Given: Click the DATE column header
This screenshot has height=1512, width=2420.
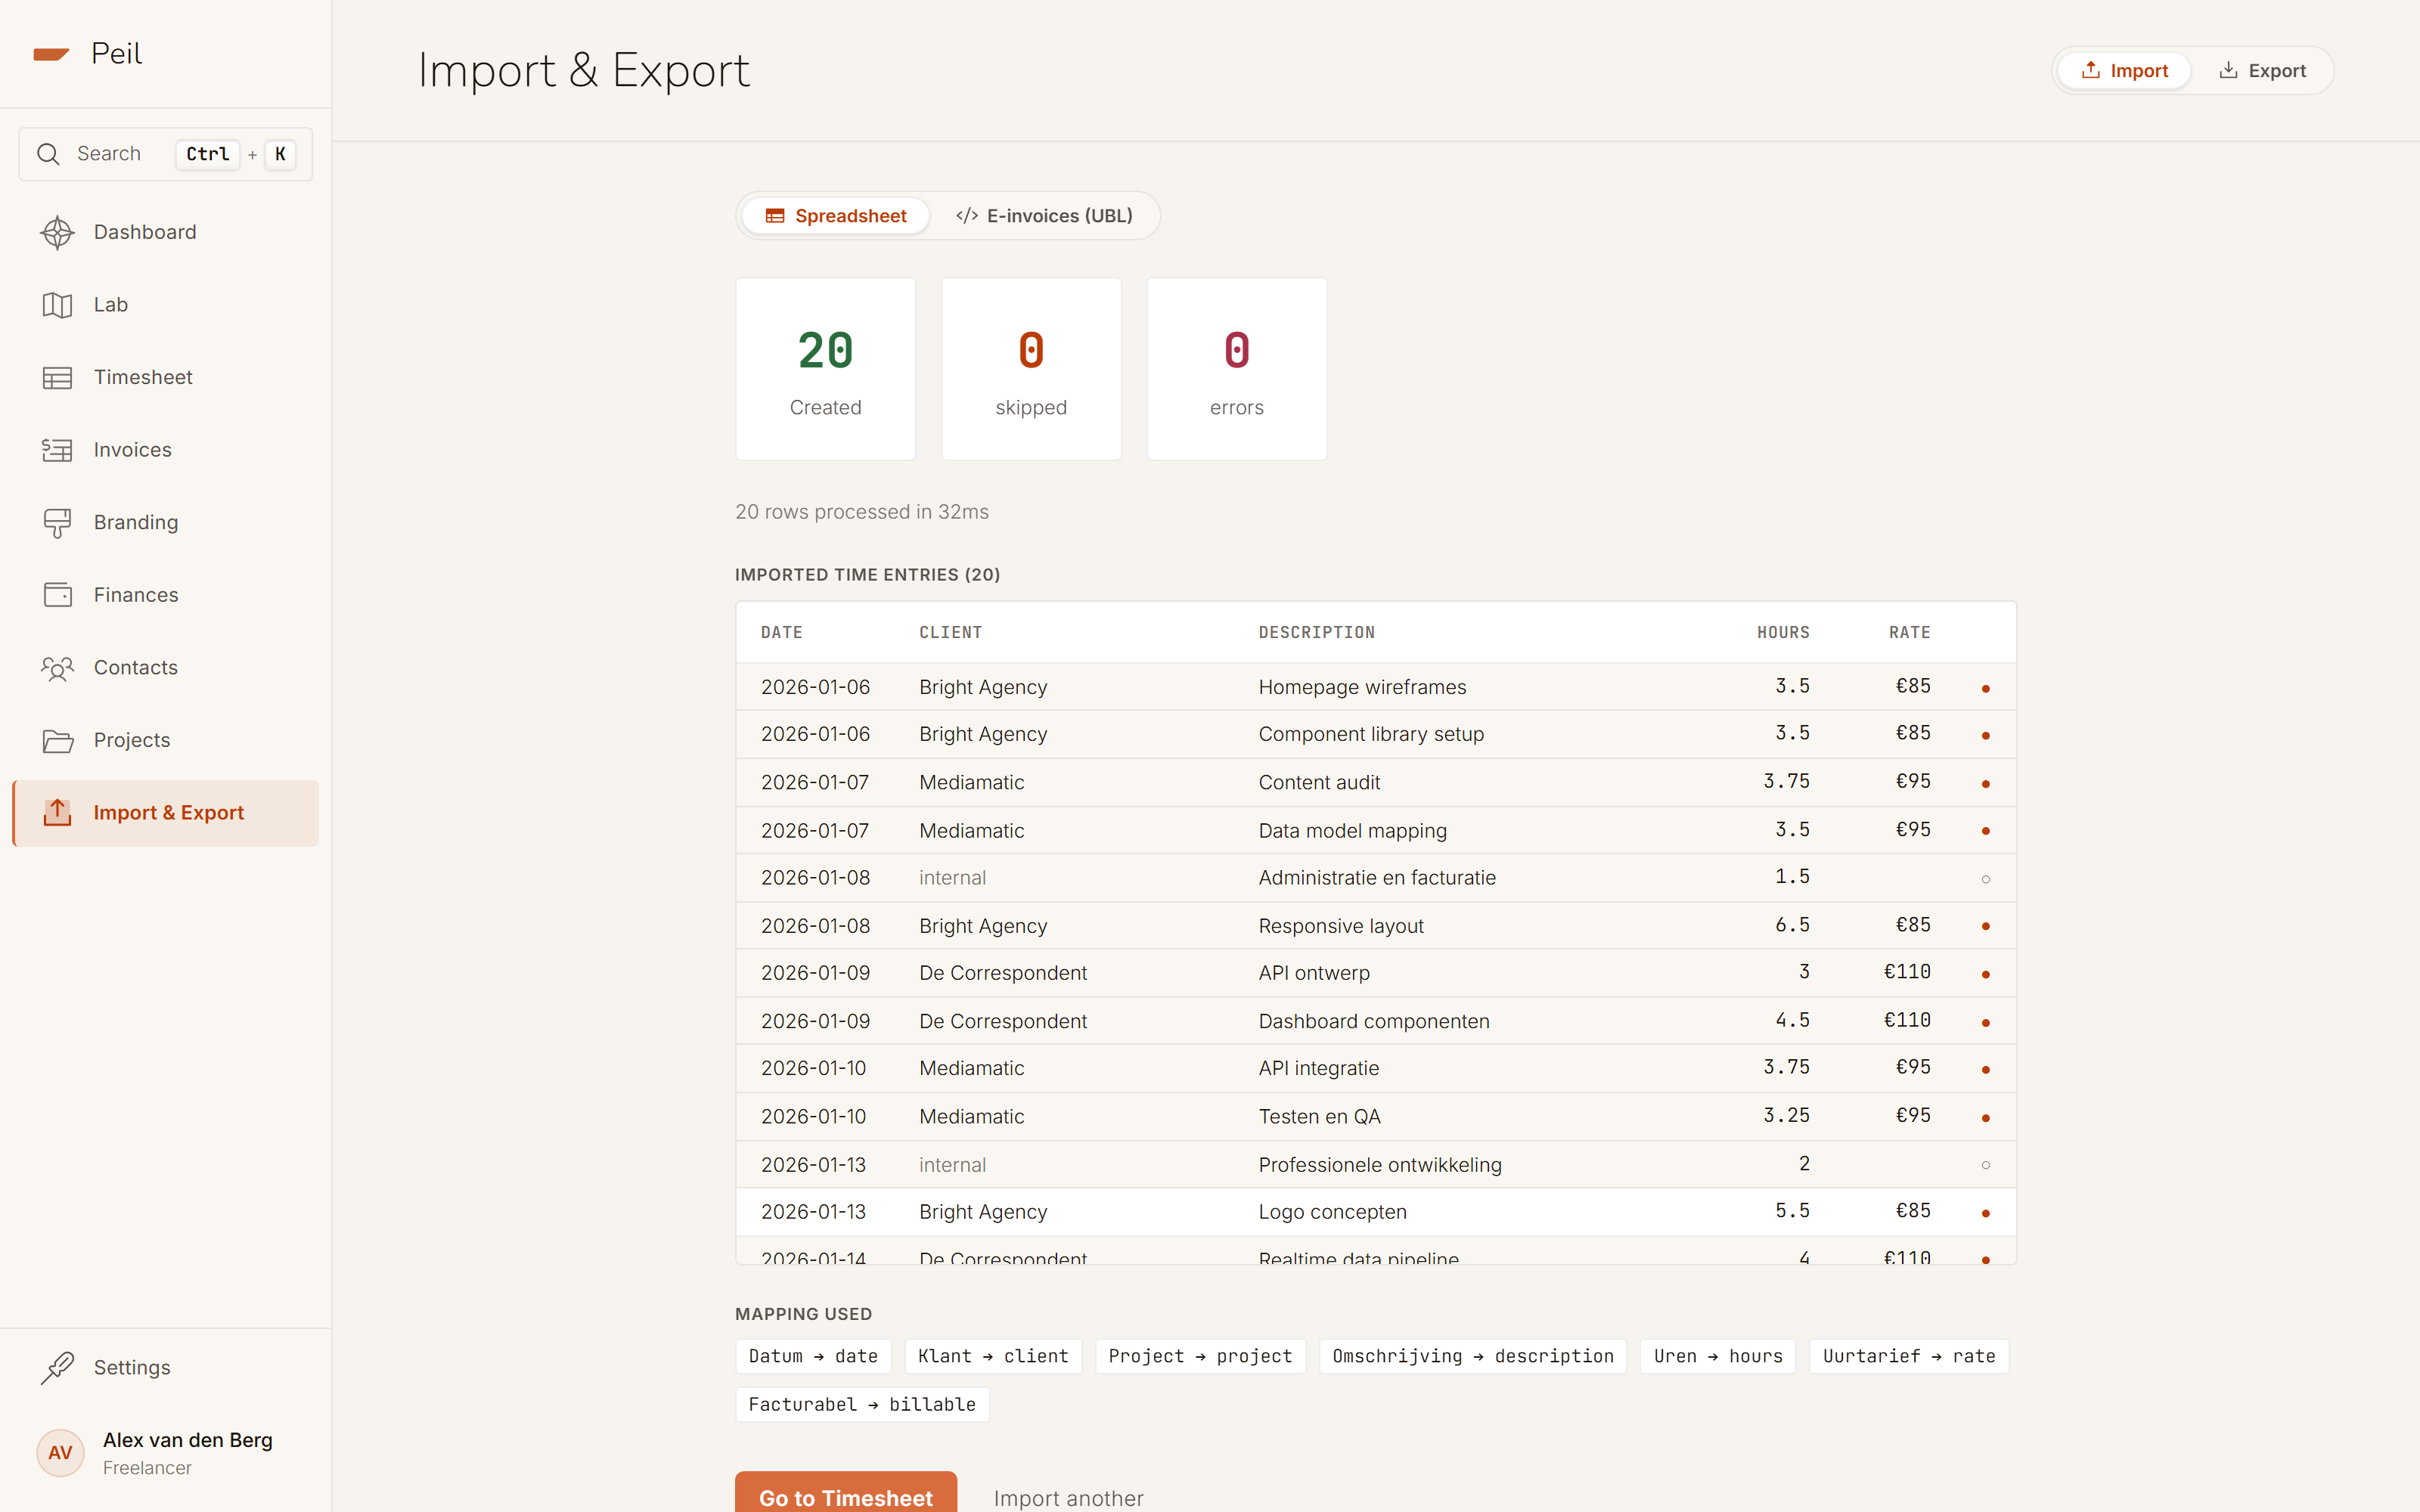Looking at the screenshot, I should pos(782,633).
